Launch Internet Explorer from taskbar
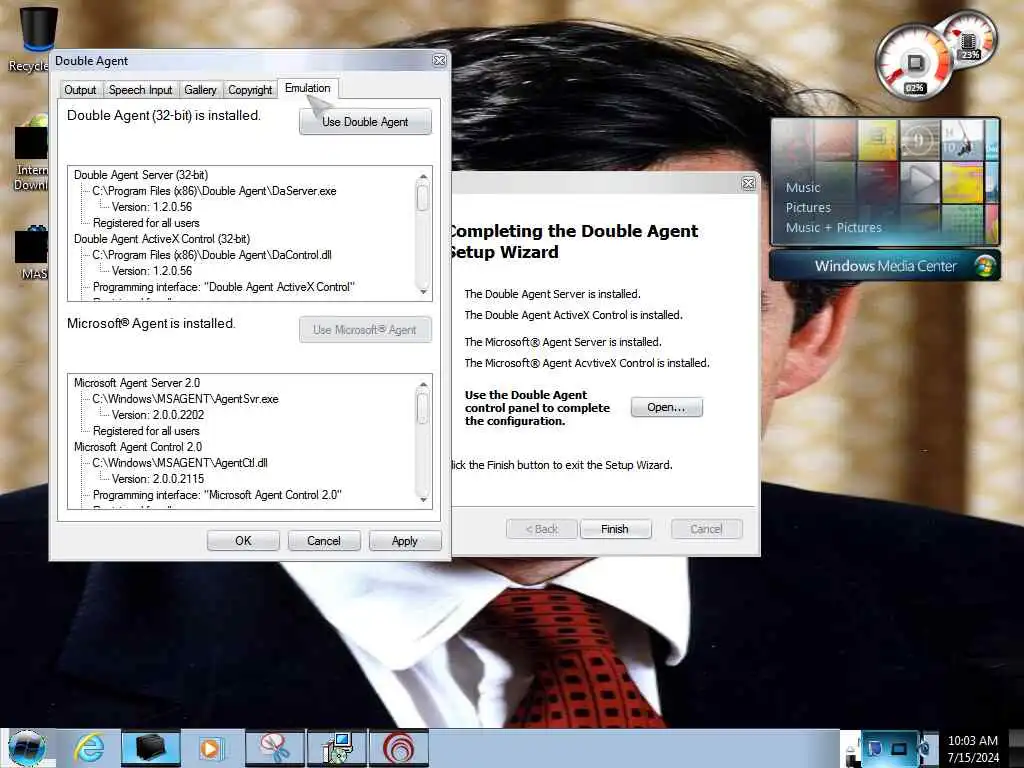The image size is (1024, 768). (89, 748)
